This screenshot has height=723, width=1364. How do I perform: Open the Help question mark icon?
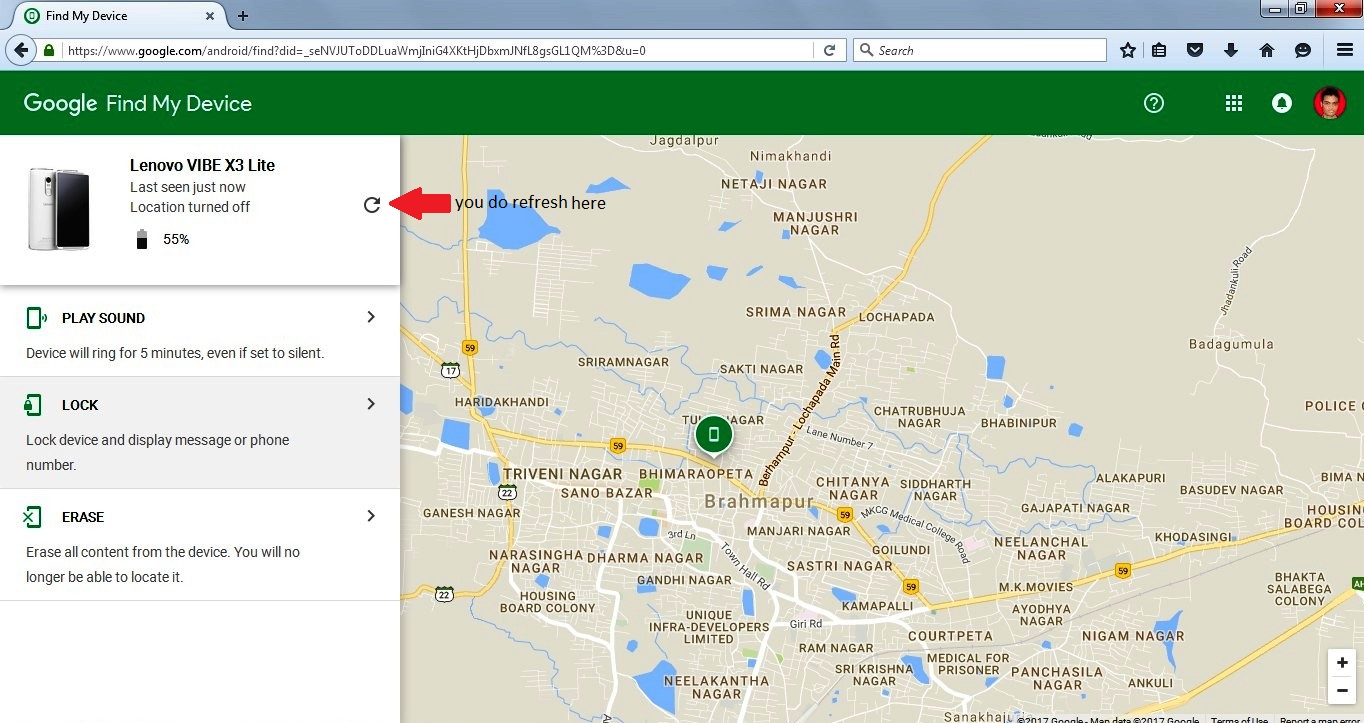tap(1154, 103)
